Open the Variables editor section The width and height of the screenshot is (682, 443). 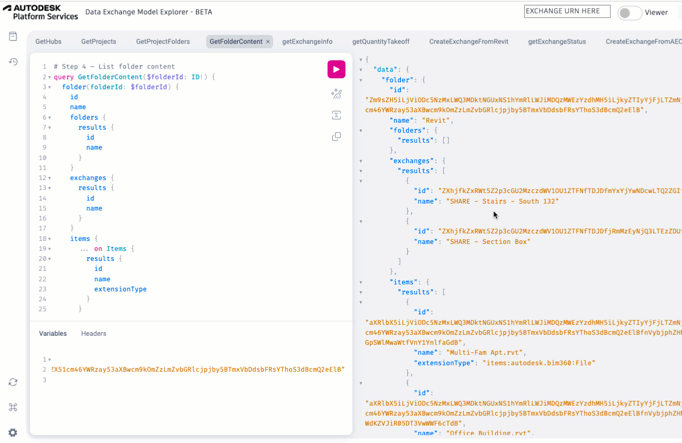[53, 333]
